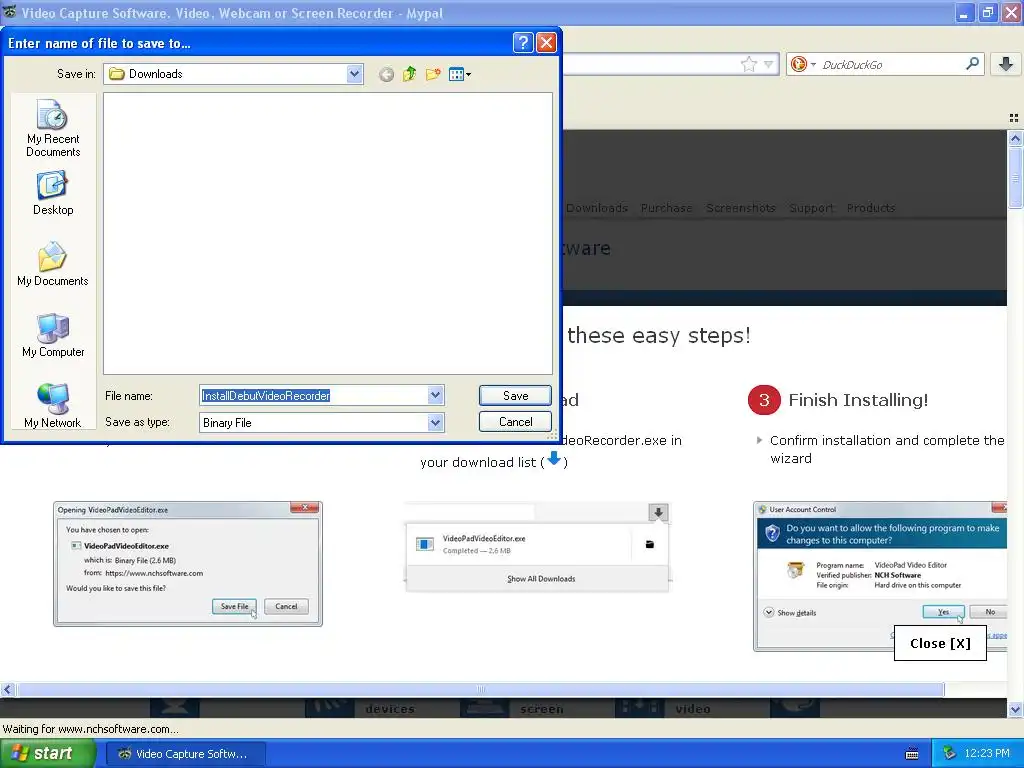
Task: Click the dialog Help question mark button
Action: [523, 42]
